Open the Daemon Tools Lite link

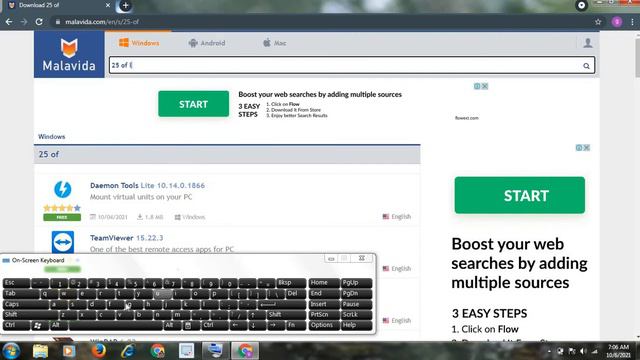click(147, 185)
